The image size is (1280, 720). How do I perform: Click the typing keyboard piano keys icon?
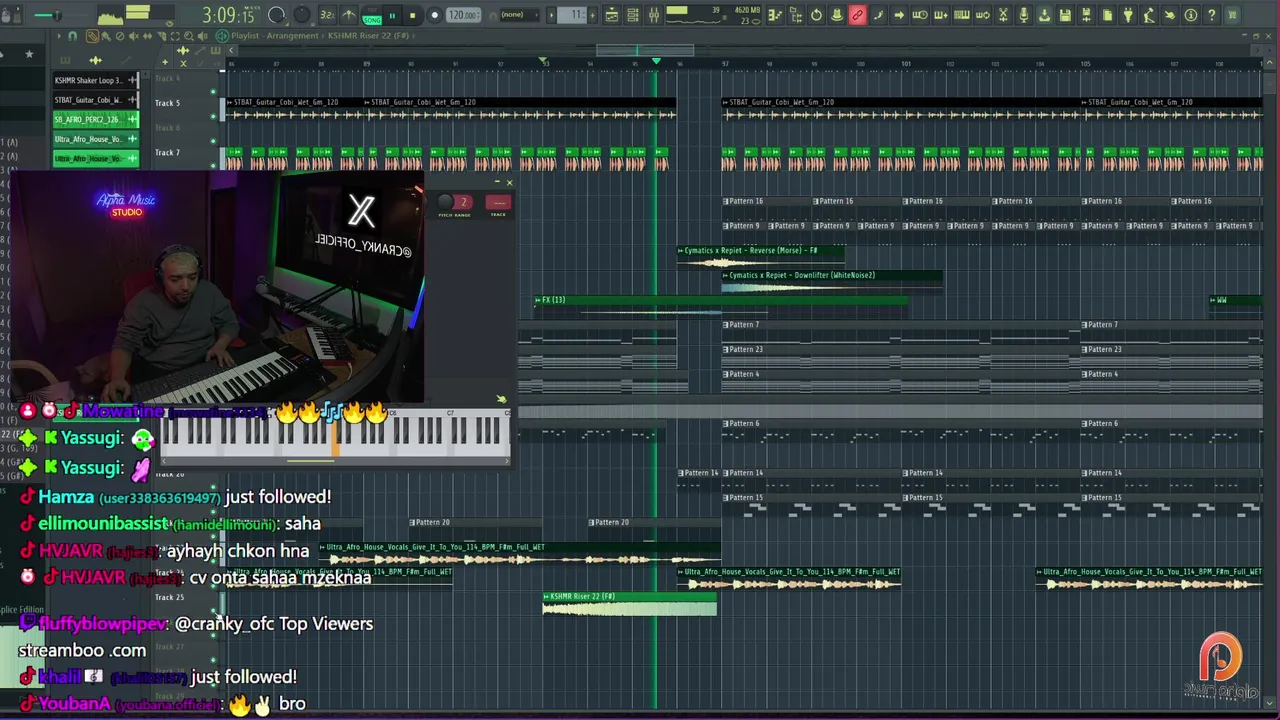pyautogui.click(x=961, y=15)
